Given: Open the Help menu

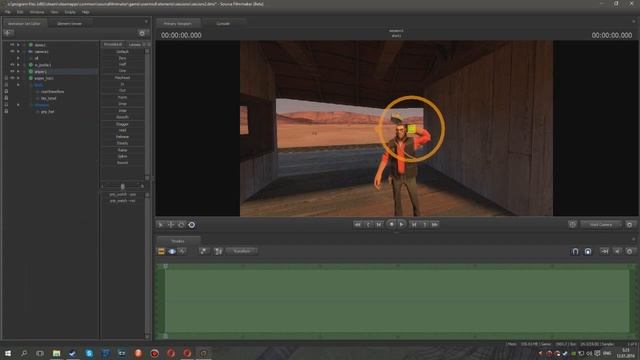Looking at the screenshot, I should 86,12.
